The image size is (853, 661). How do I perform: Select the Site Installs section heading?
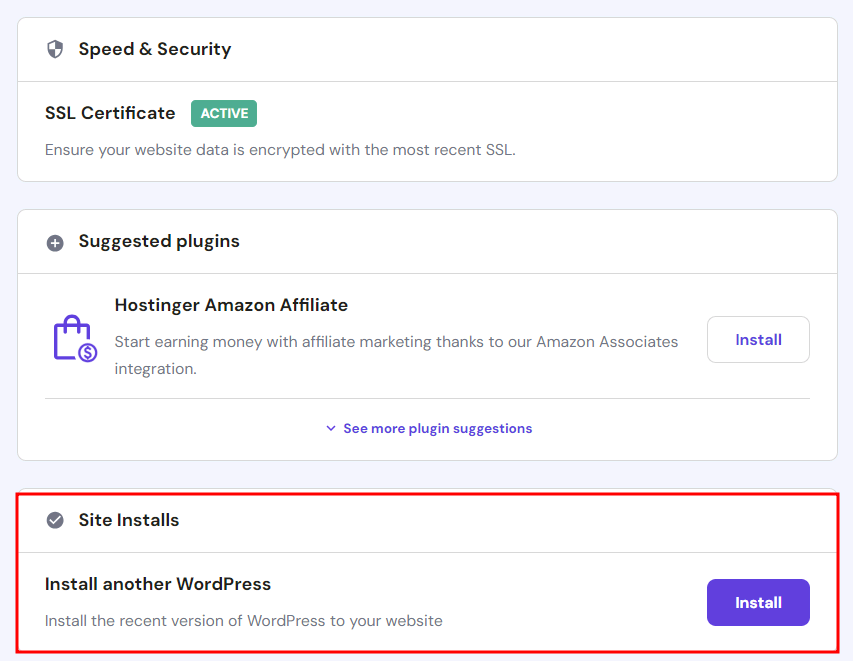coord(129,520)
